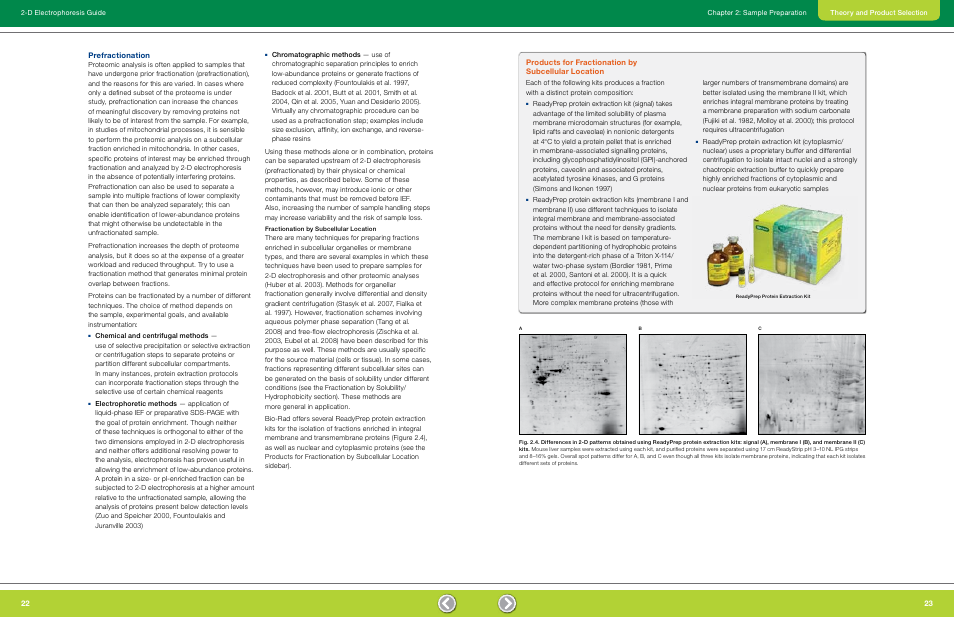The image size is (954, 618).
Task: Click ReadyPrep Protein Extraction Kit caption label
Action: click(773, 296)
